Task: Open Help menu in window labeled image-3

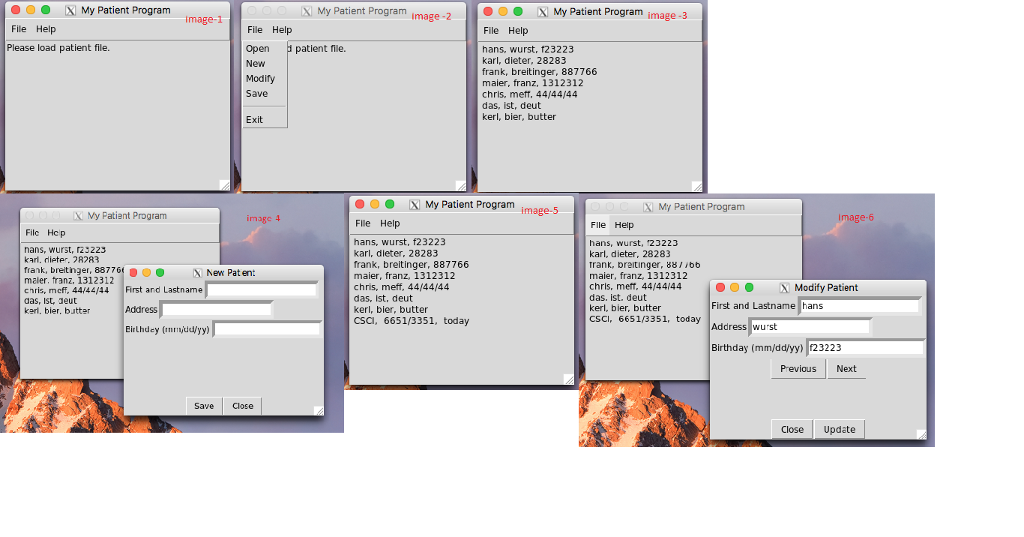Action: pos(518,31)
